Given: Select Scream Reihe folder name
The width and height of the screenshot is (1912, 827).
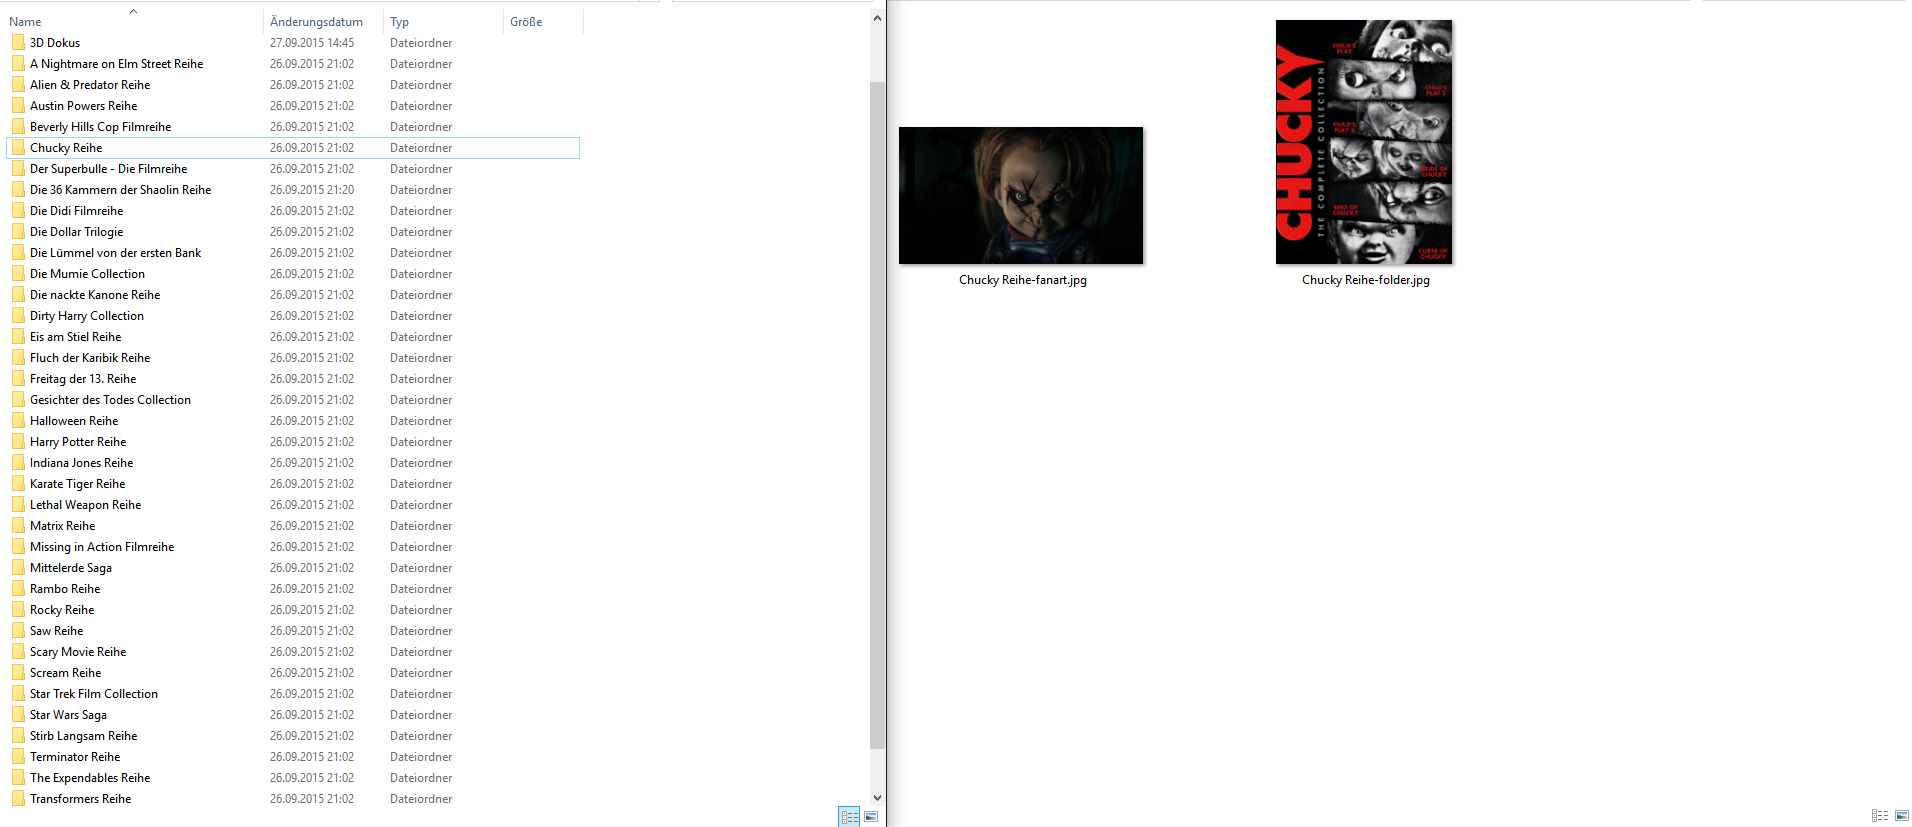Looking at the screenshot, I should point(65,673).
